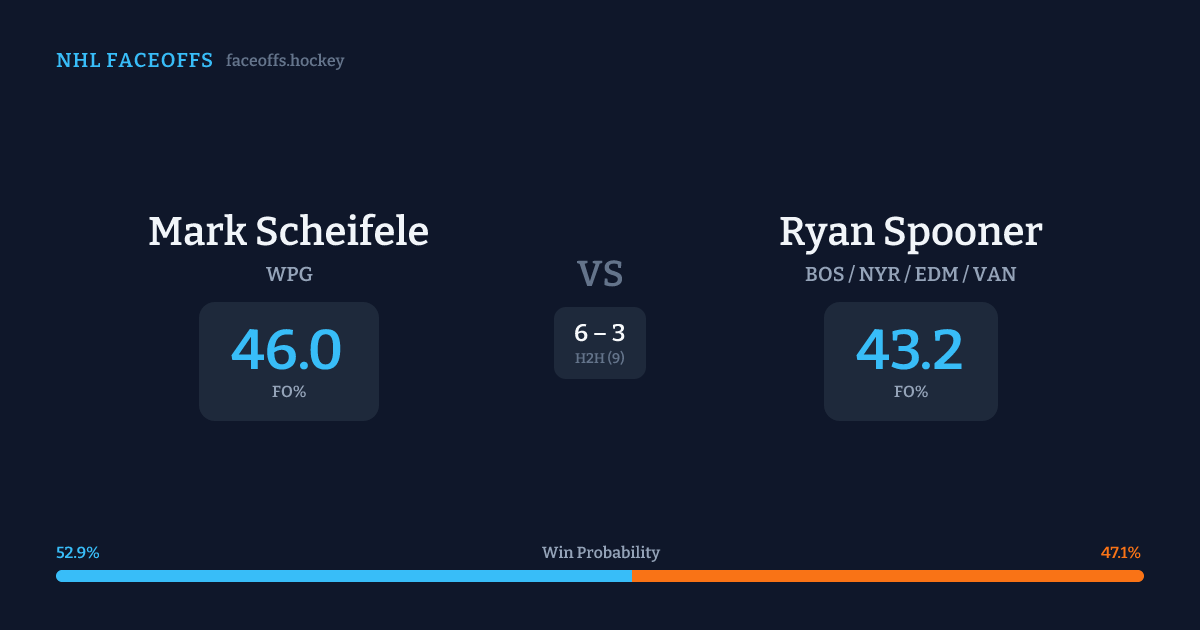Click the large 46.0 number

click(287, 350)
